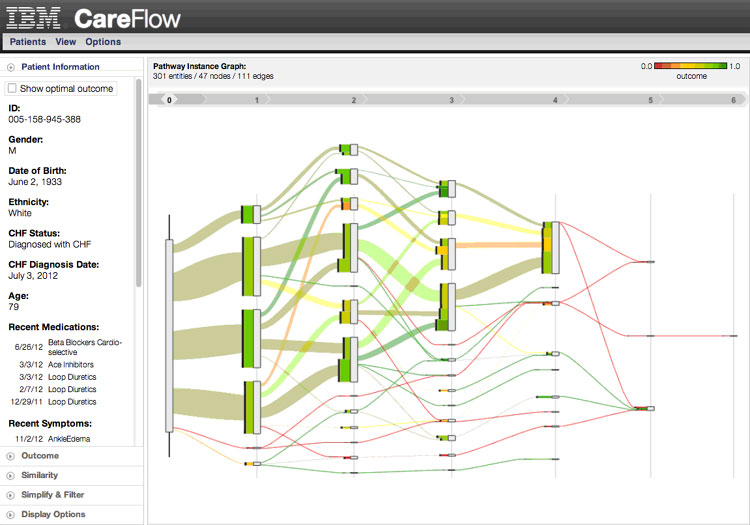Click the 301 entities / 47 nodes statistics text
This screenshot has height=525, width=750.
tap(213, 76)
